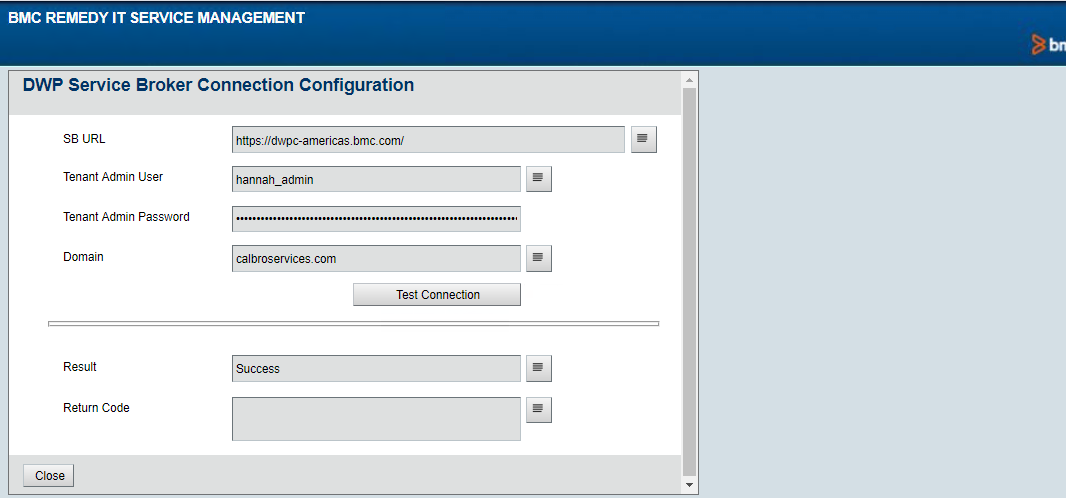The height and width of the screenshot is (498, 1066).
Task: Click the BMC logo in header
Action: [1047, 45]
